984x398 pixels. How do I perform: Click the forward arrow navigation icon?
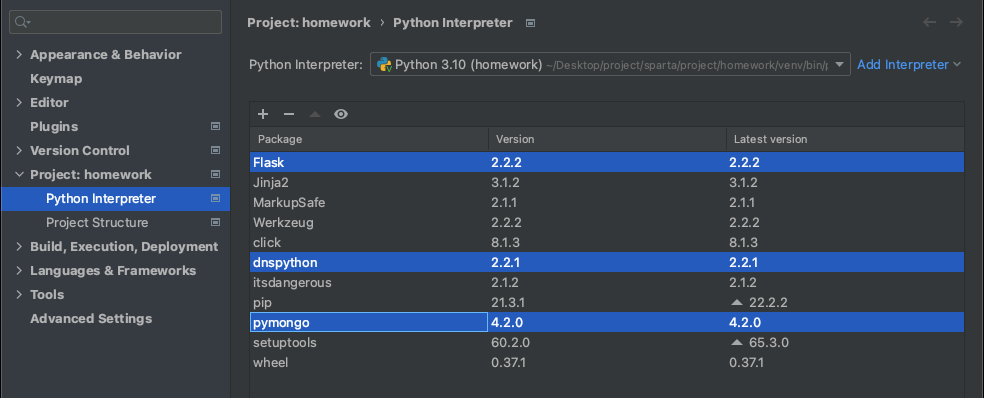956,23
